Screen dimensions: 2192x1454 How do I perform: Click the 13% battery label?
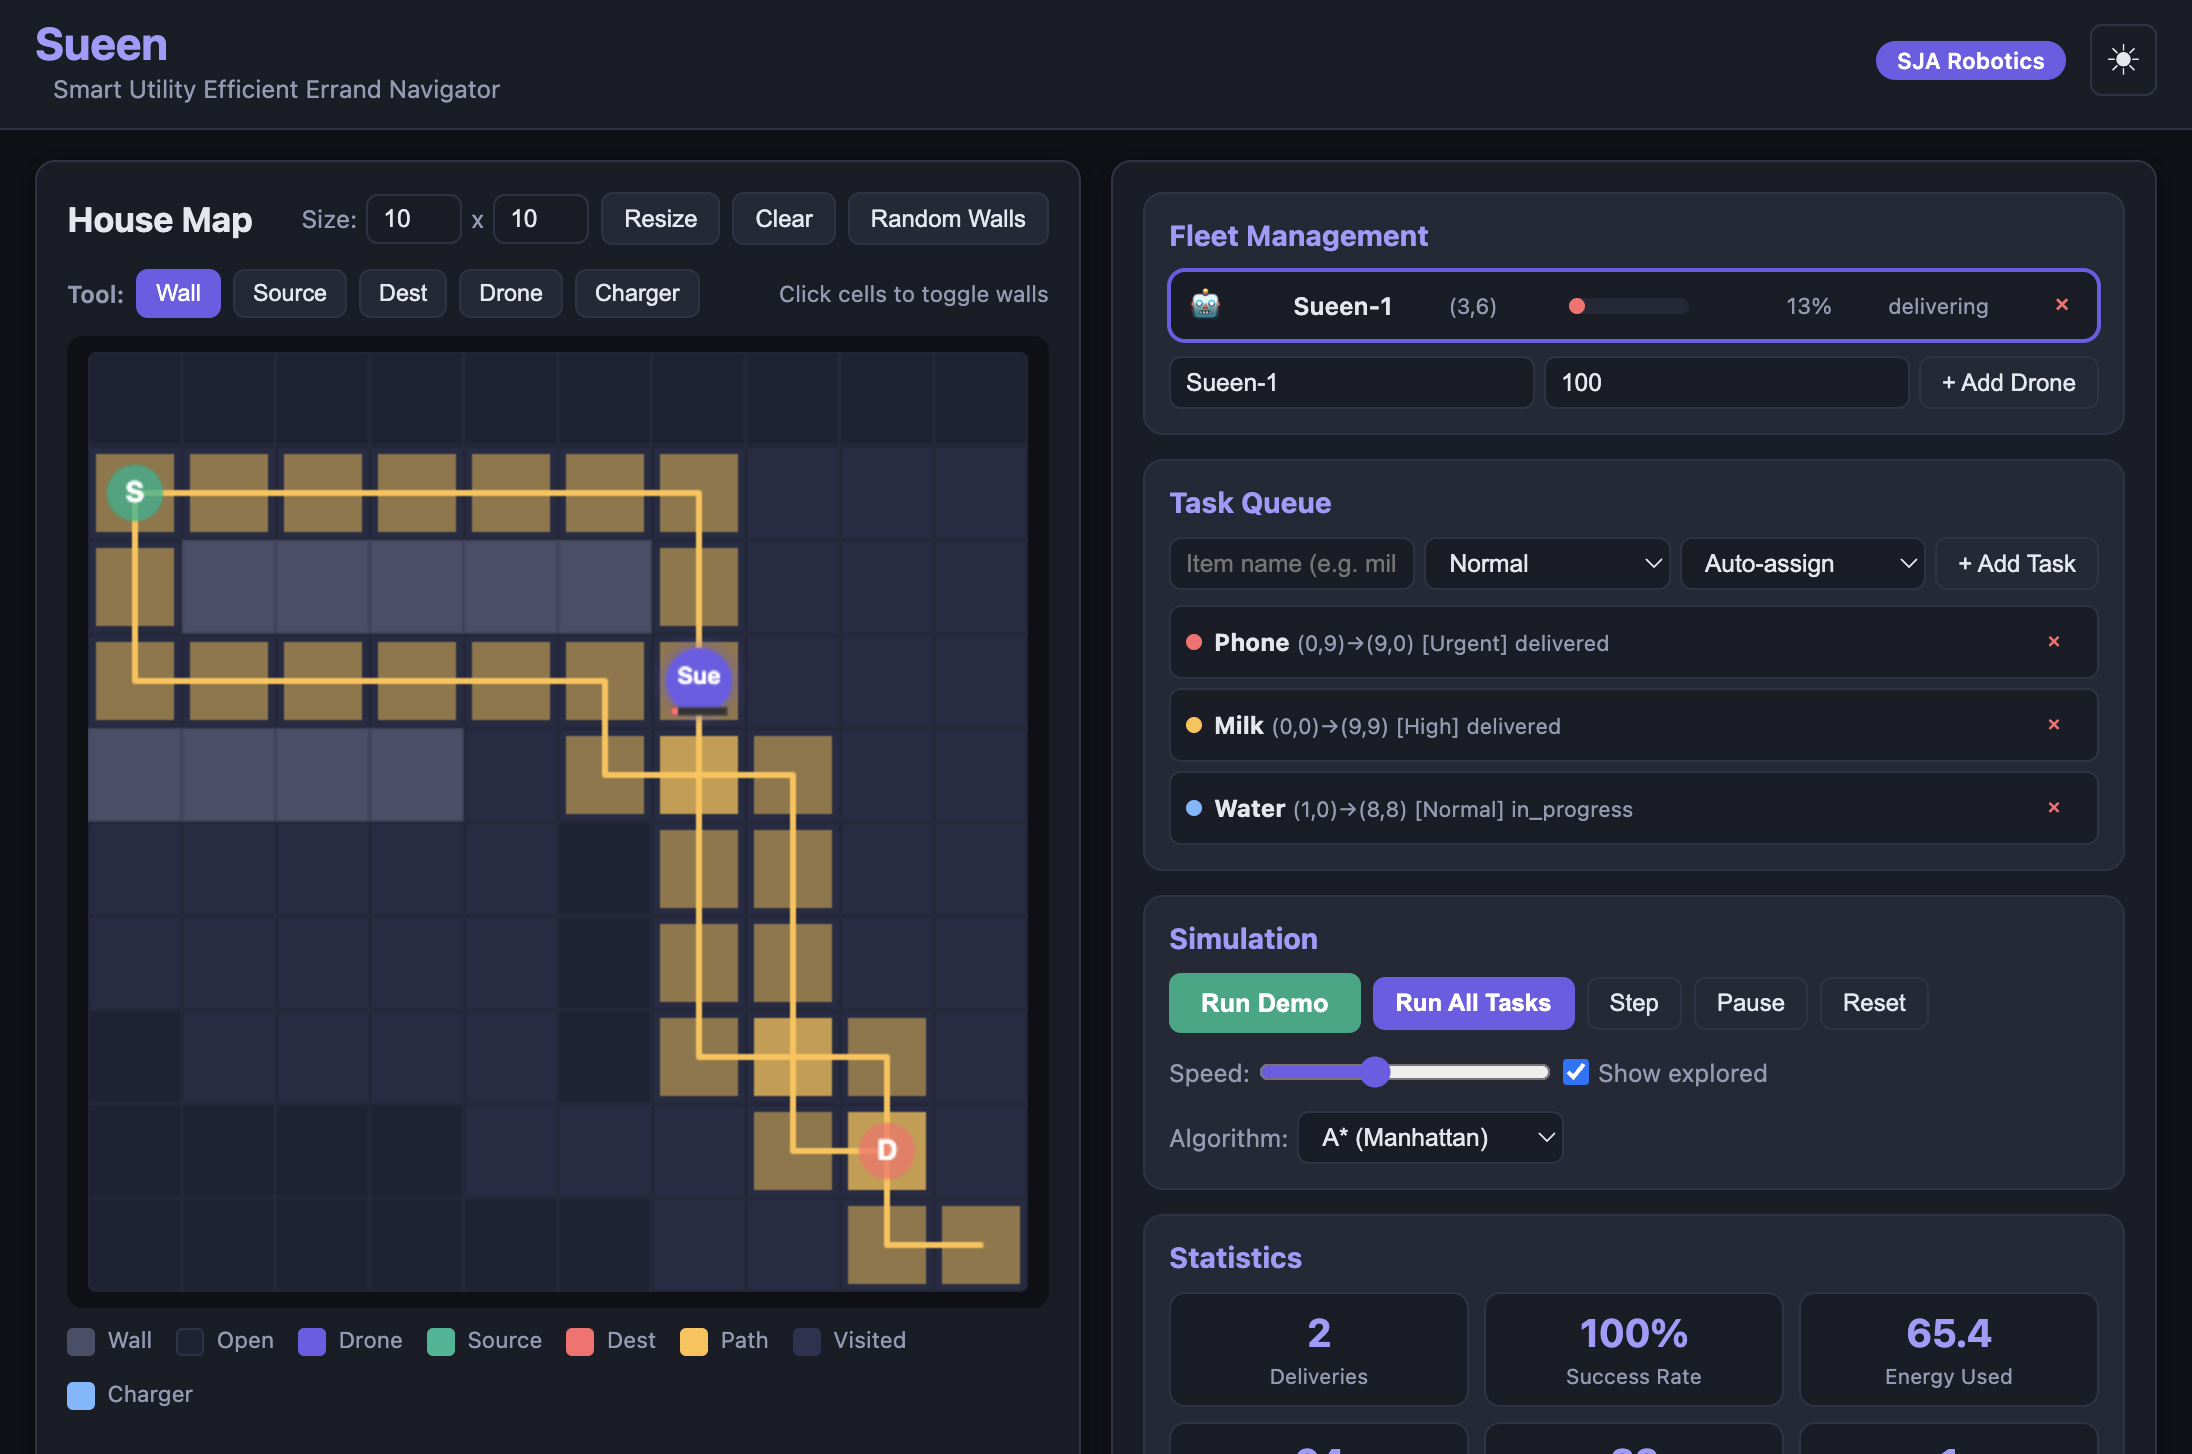(1808, 306)
